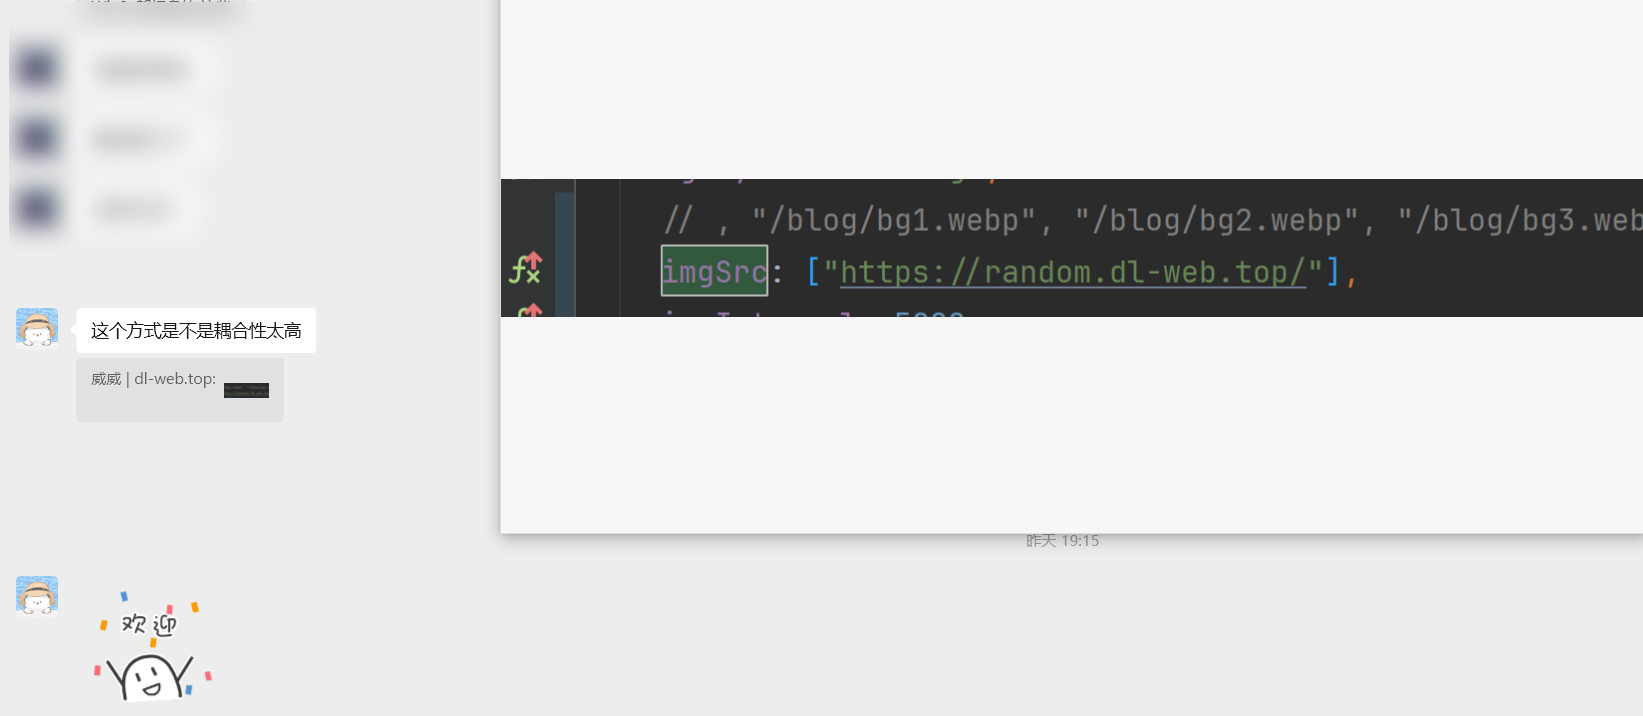The width and height of the screenshot is (1643, 716).
Task: Open the 欢迎 welcome sticker
Action: coord(152,646)
